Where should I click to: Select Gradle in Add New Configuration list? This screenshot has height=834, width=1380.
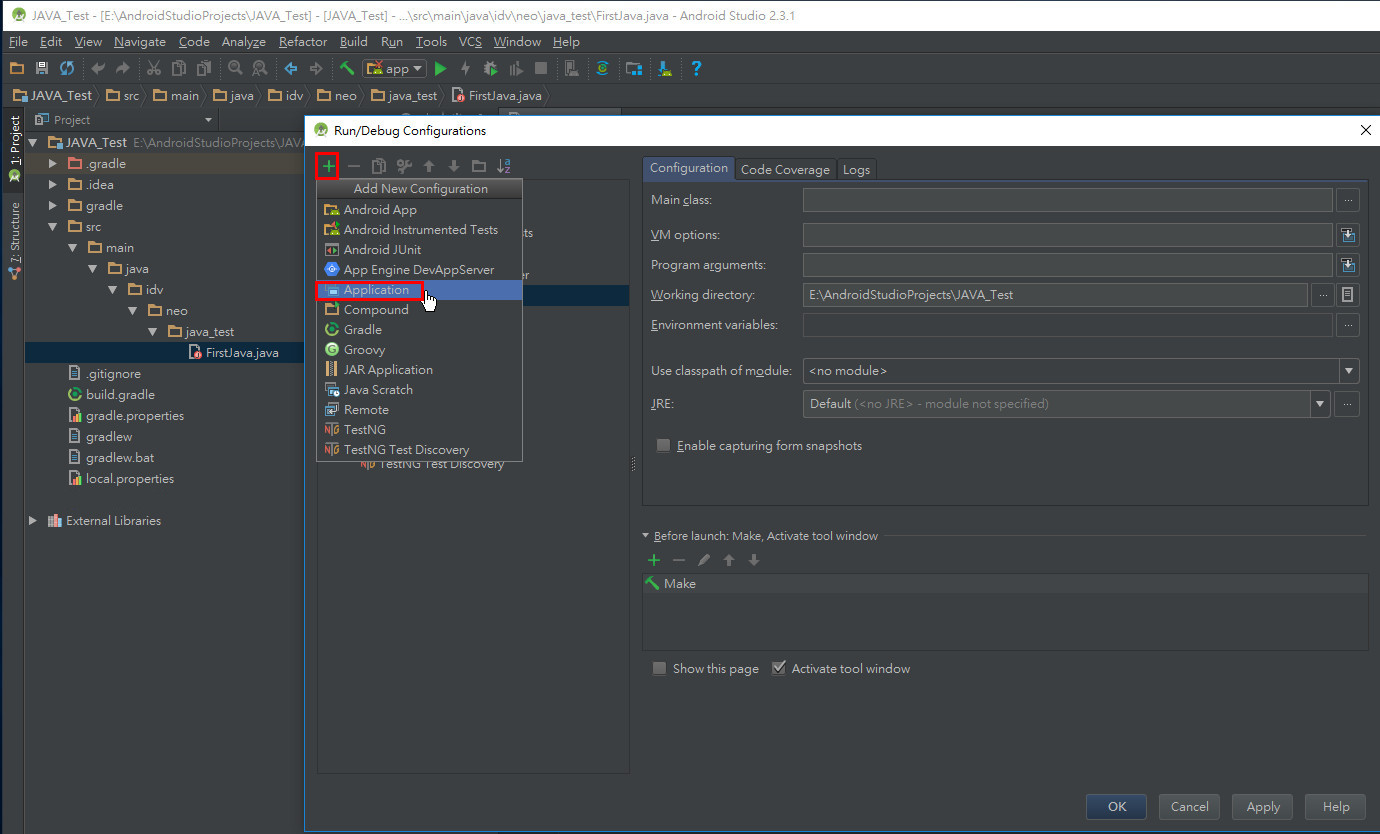coord(419,330)
